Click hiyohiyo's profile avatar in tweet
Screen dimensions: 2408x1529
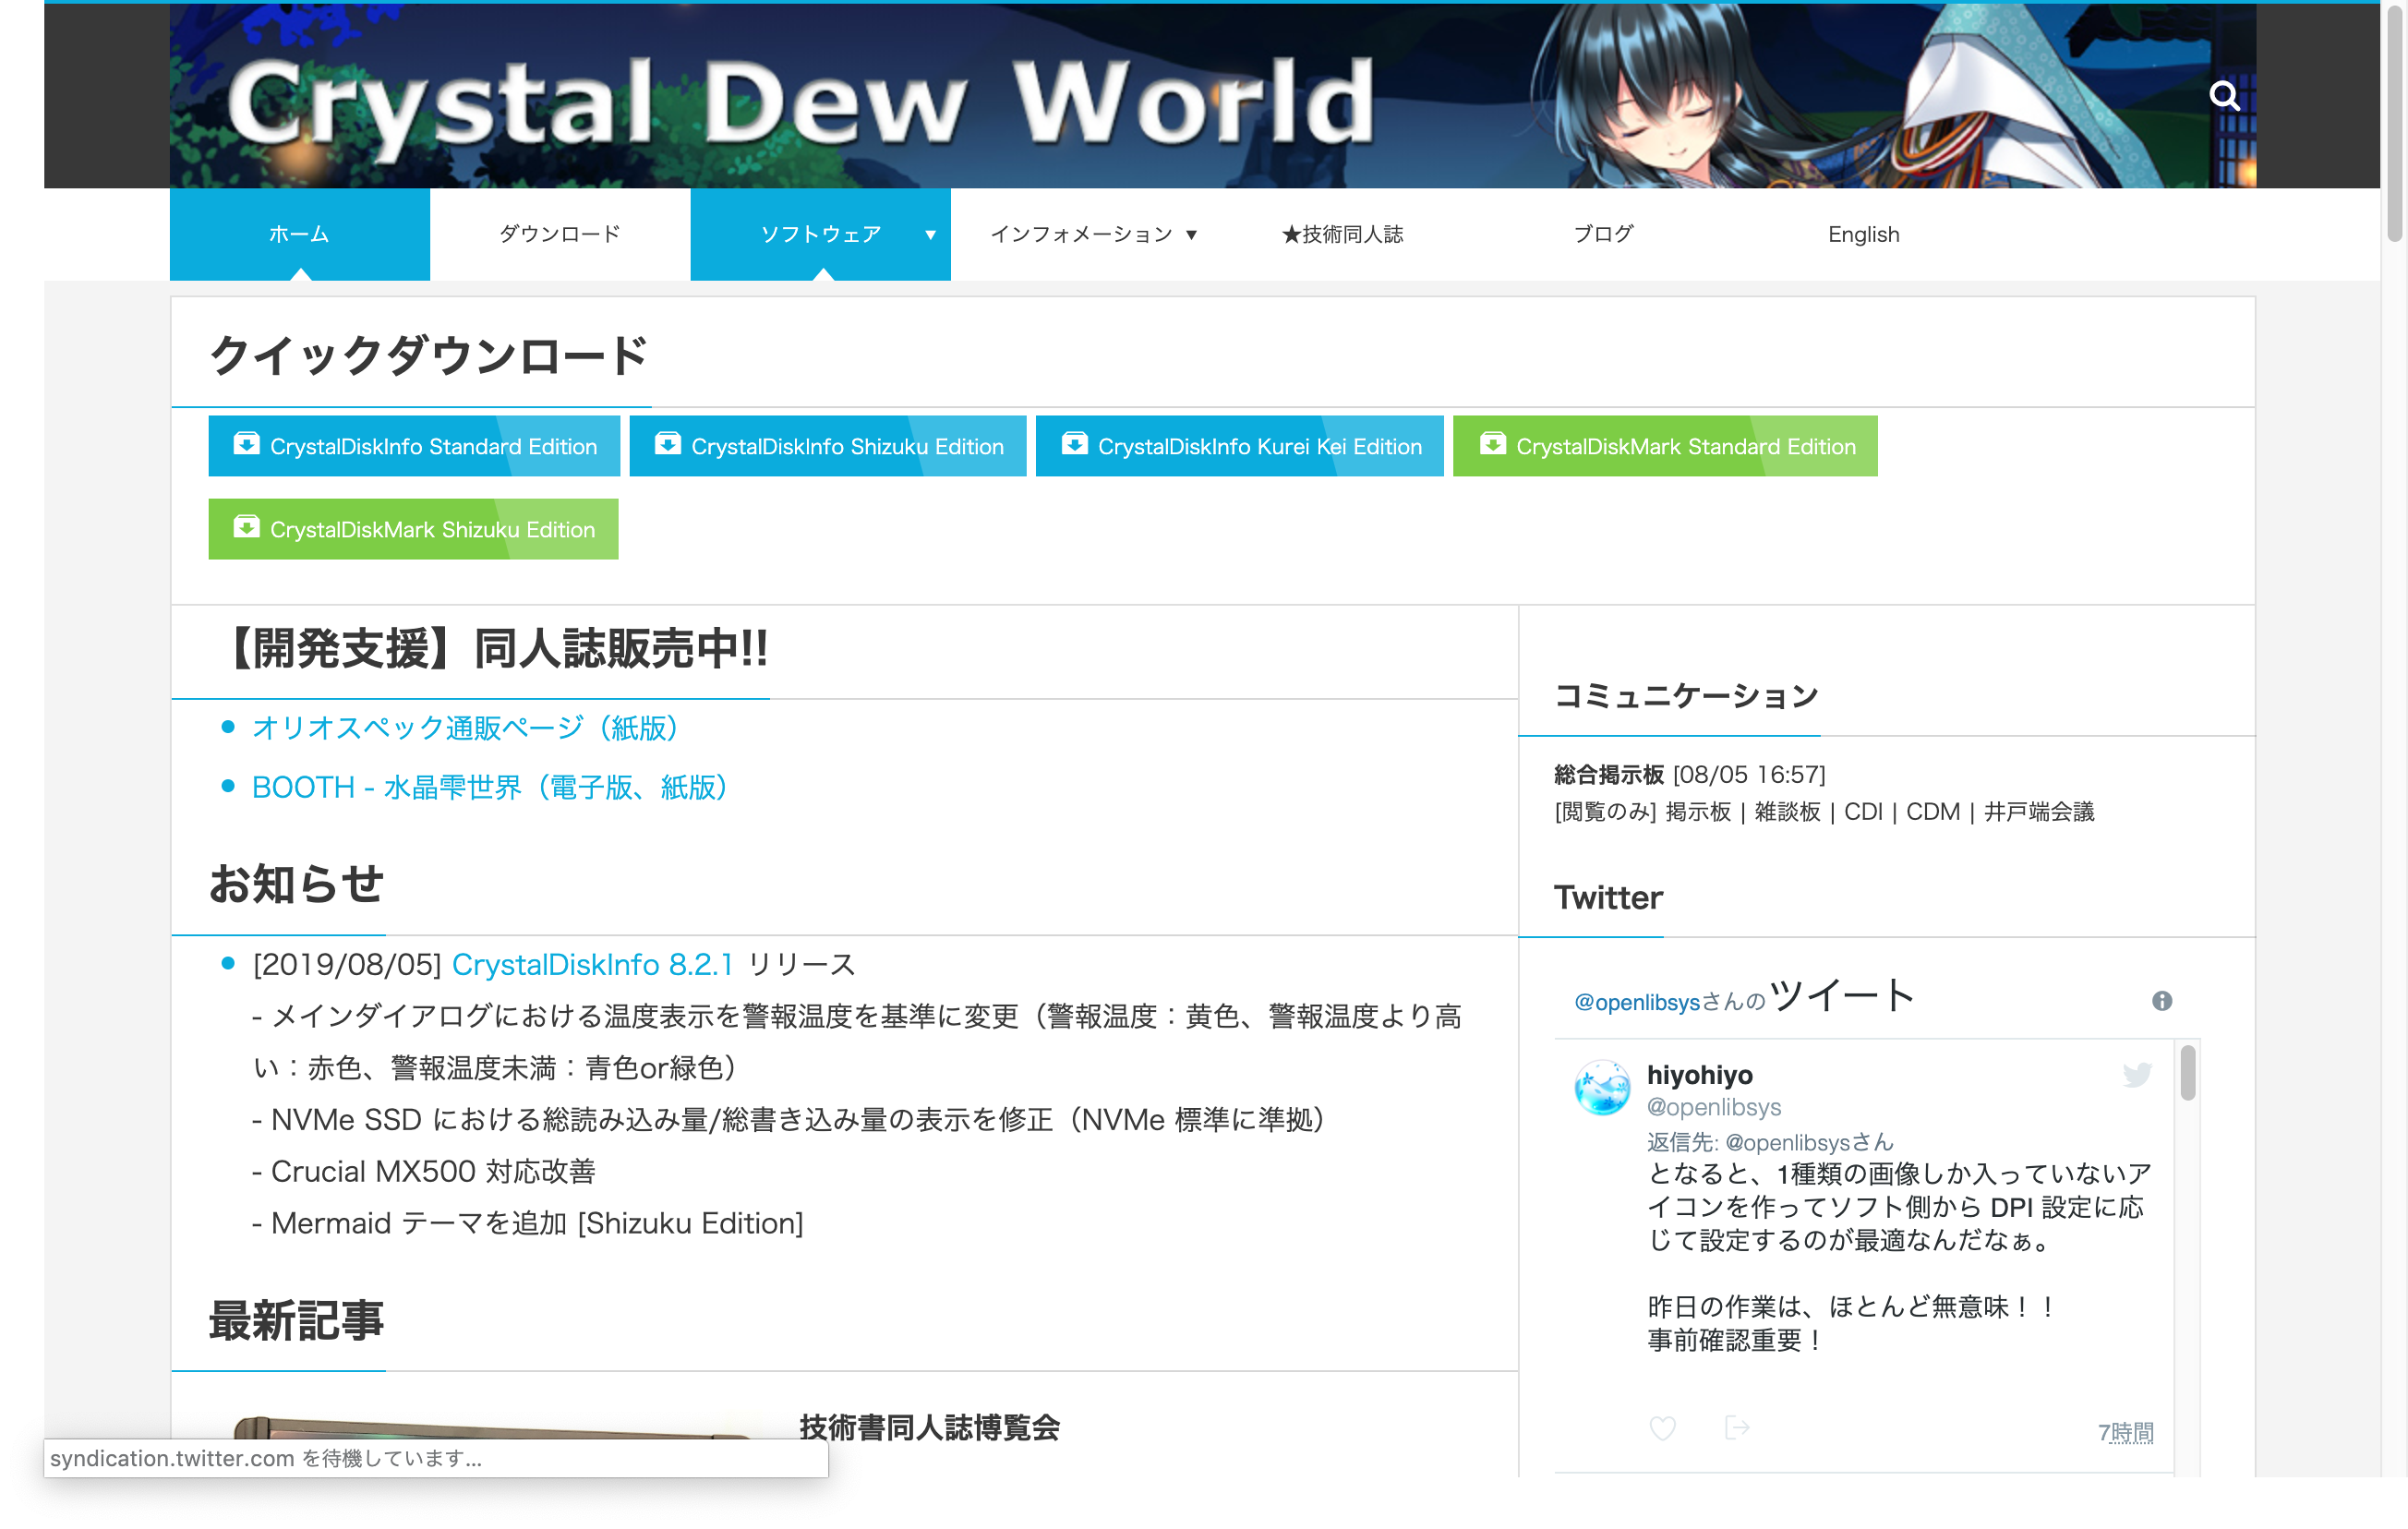point(1602,1088)
